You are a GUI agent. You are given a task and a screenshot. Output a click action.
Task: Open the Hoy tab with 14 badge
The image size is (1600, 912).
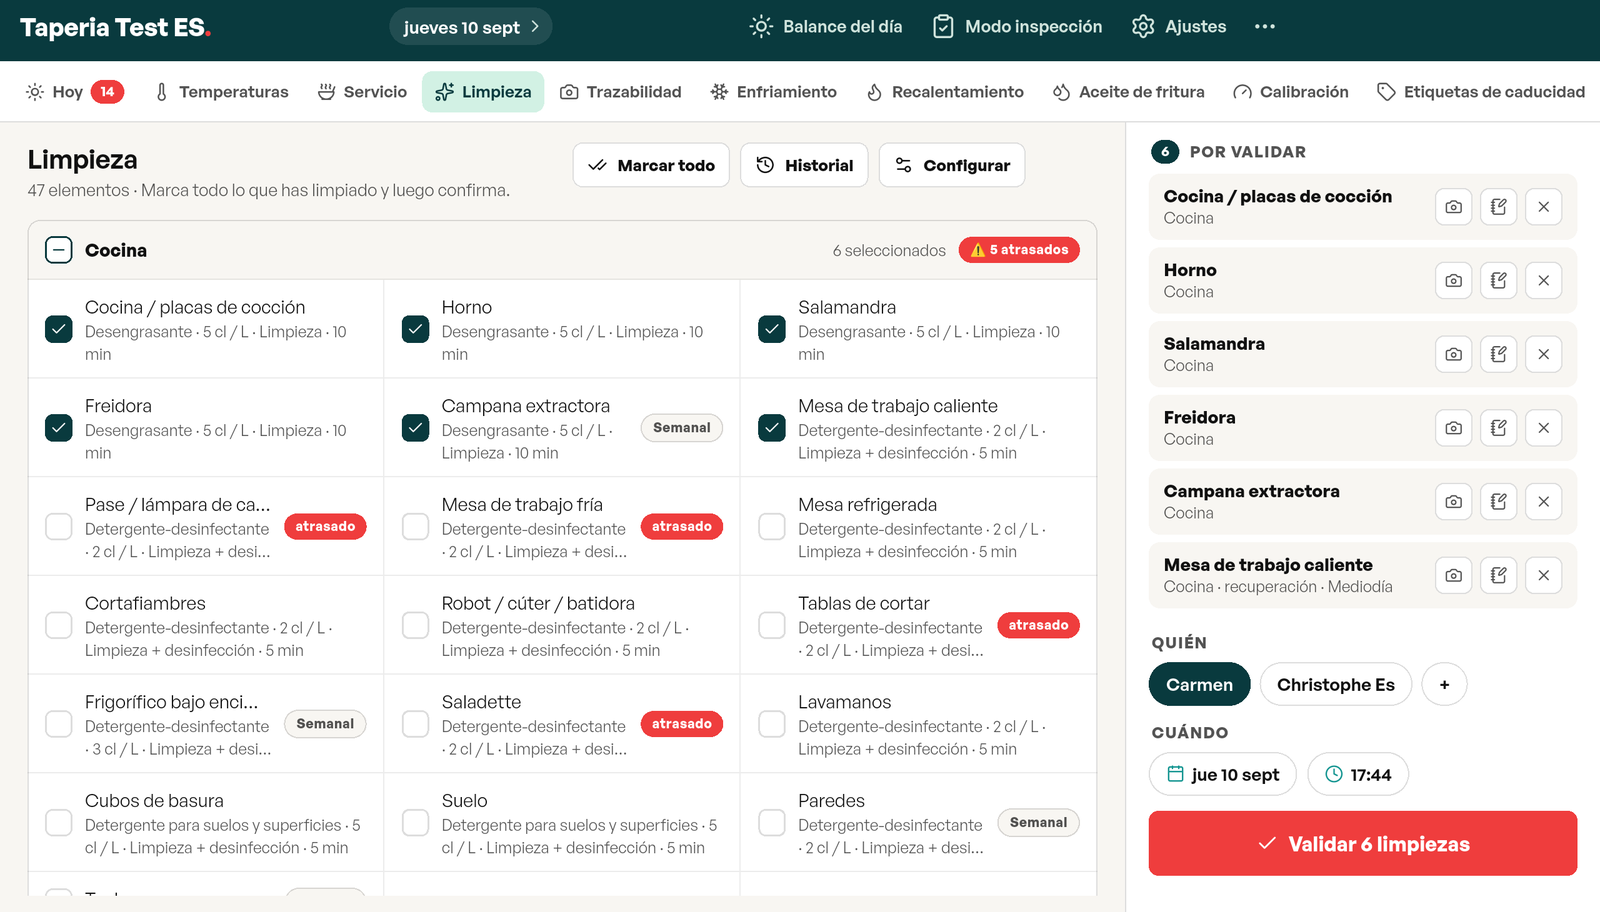pyautogui.click(x=75, y=92)
